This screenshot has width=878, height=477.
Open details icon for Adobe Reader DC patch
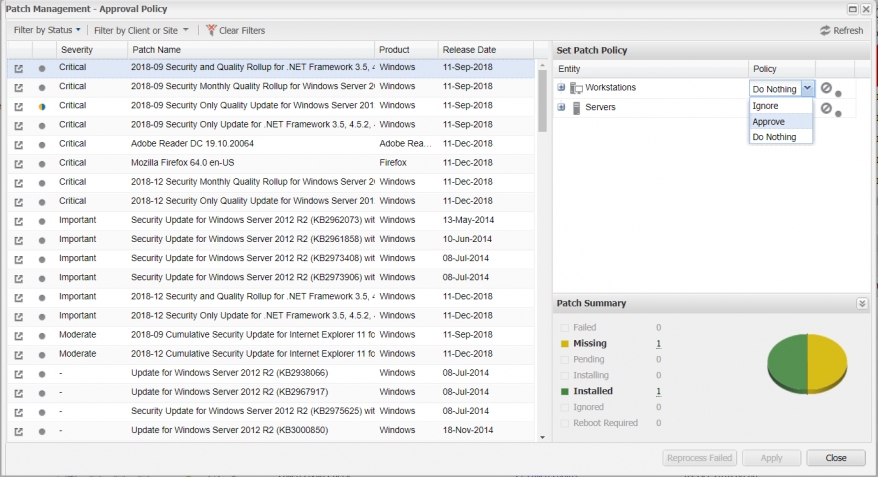click(x=18, y=145)
